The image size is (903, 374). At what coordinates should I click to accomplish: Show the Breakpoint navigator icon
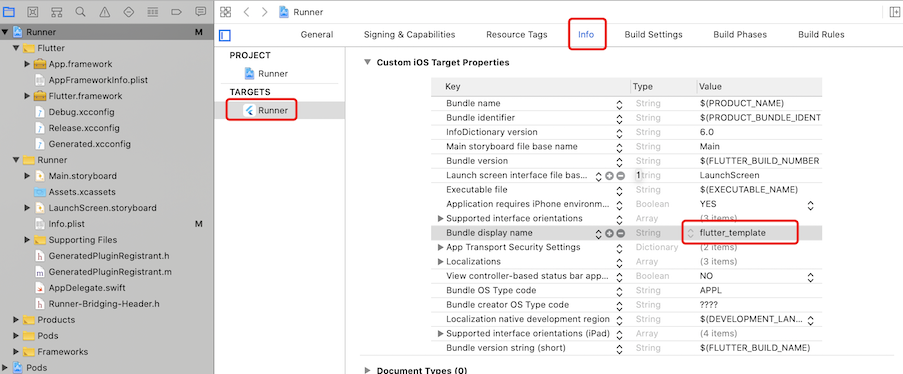[176, 12]
